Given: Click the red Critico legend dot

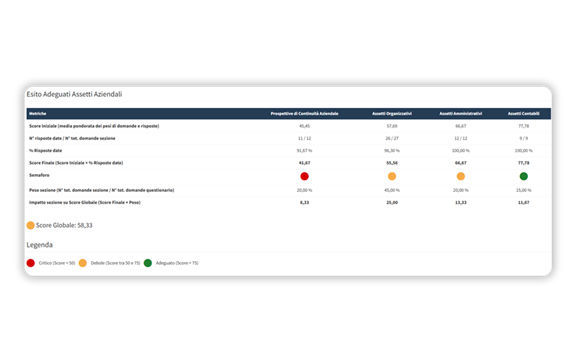Looking at the screenshot, I should 30,263.
